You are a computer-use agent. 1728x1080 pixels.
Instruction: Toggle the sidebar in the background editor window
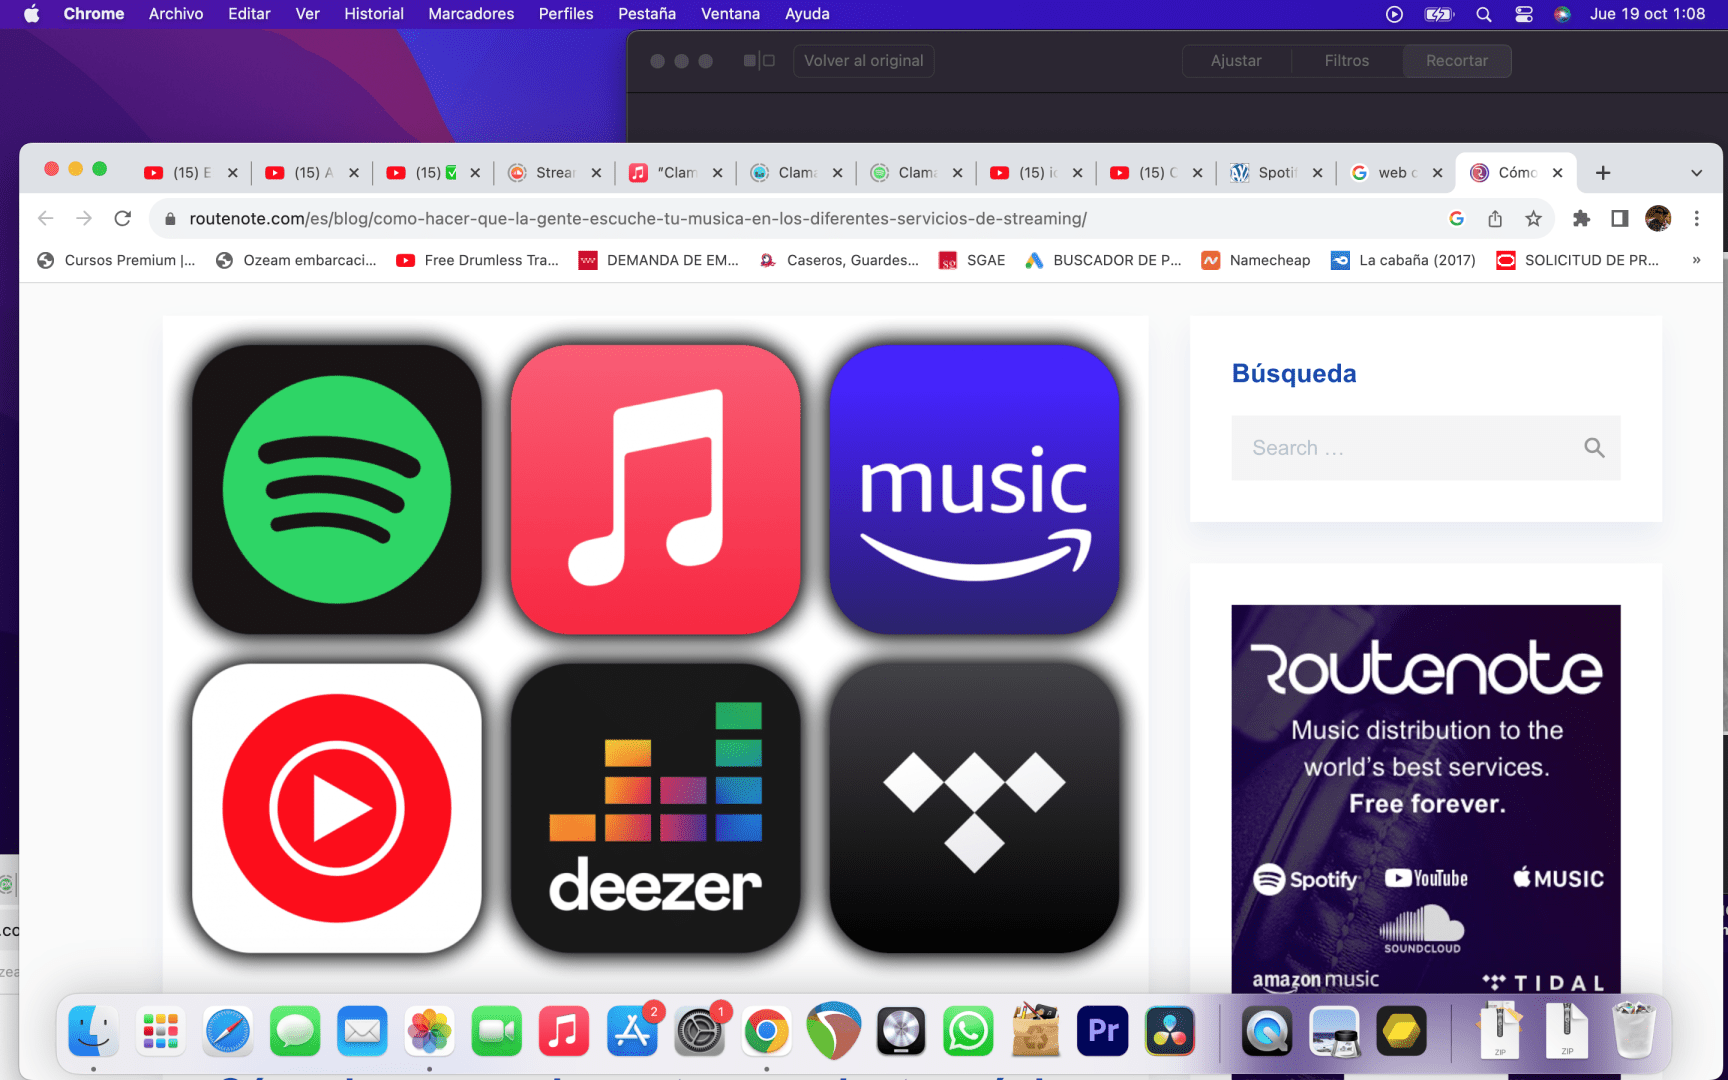click(759, 61)
